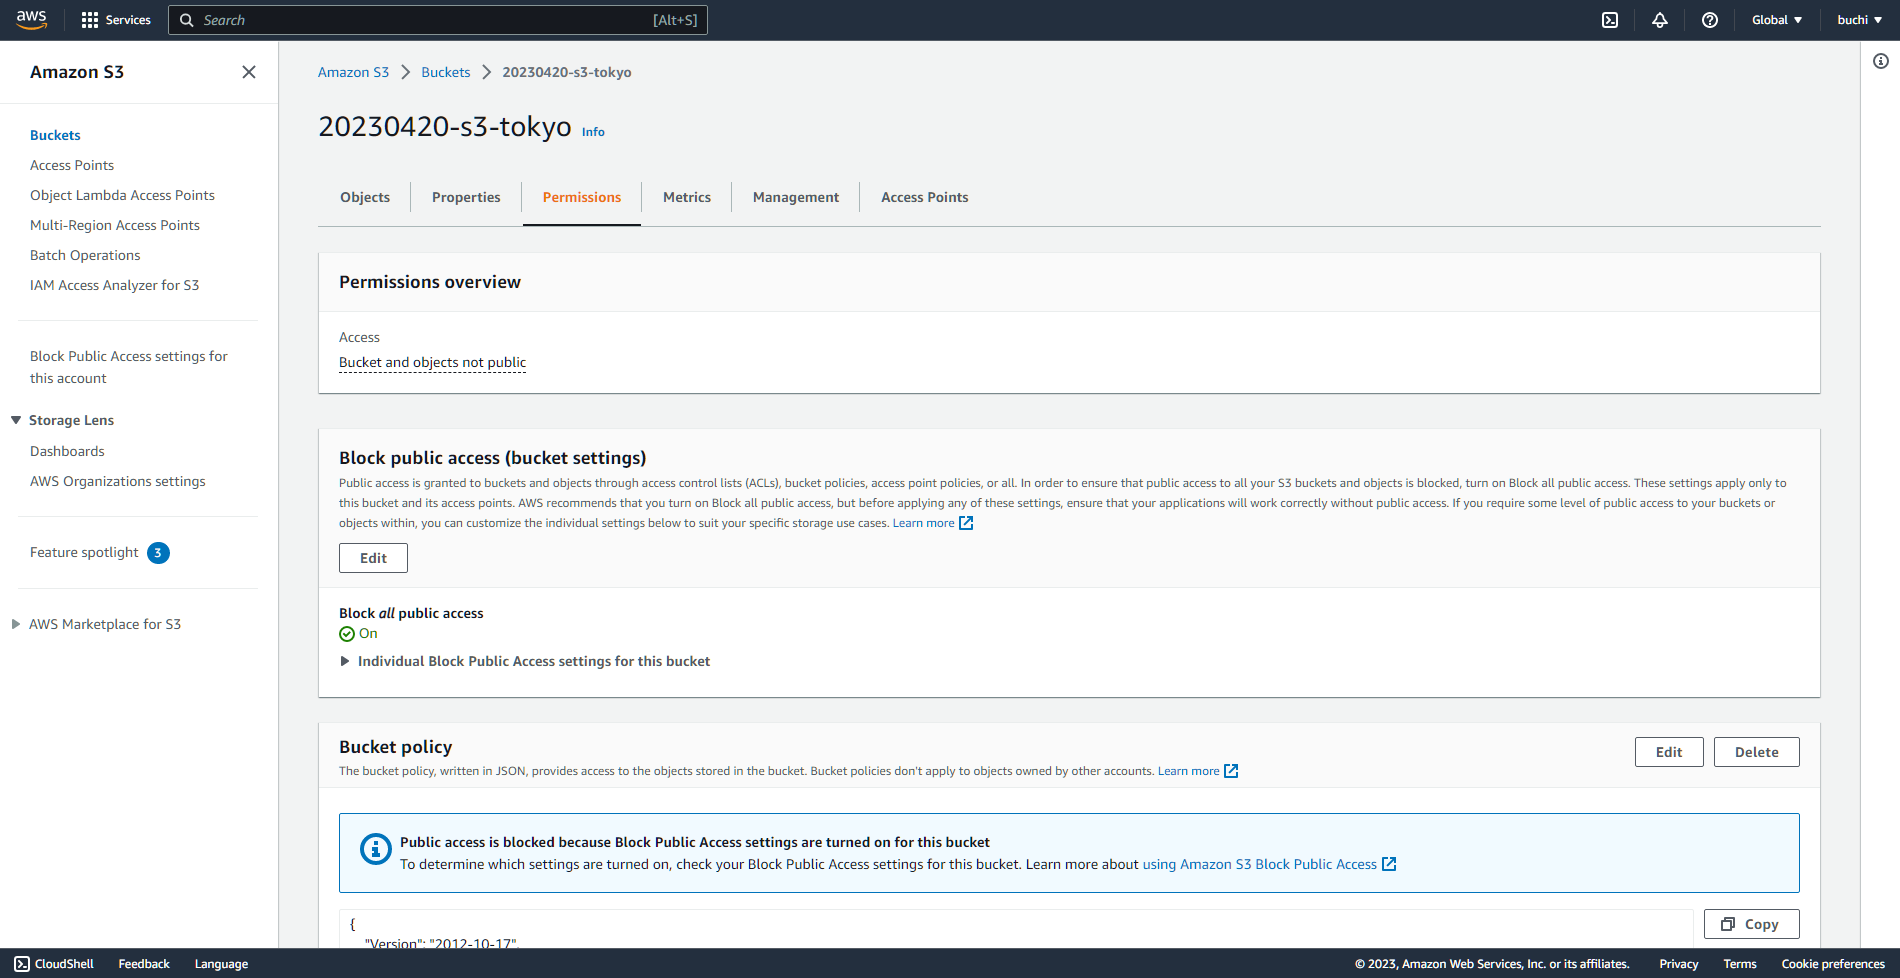This screenshot has height=978, width=1900.
Task: Expand AWS Marketplace for S3
Action: pyautogui.click(x=14, y=623)
